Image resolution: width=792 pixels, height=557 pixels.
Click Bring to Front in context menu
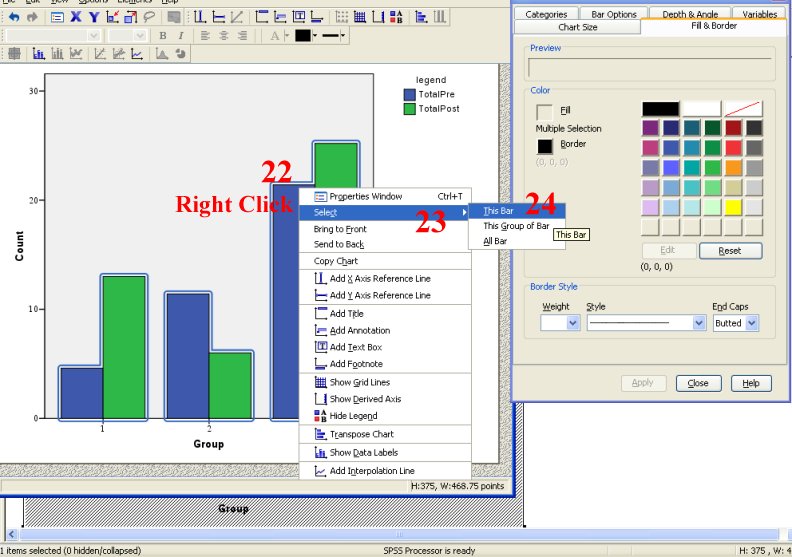tap(385, 229)
